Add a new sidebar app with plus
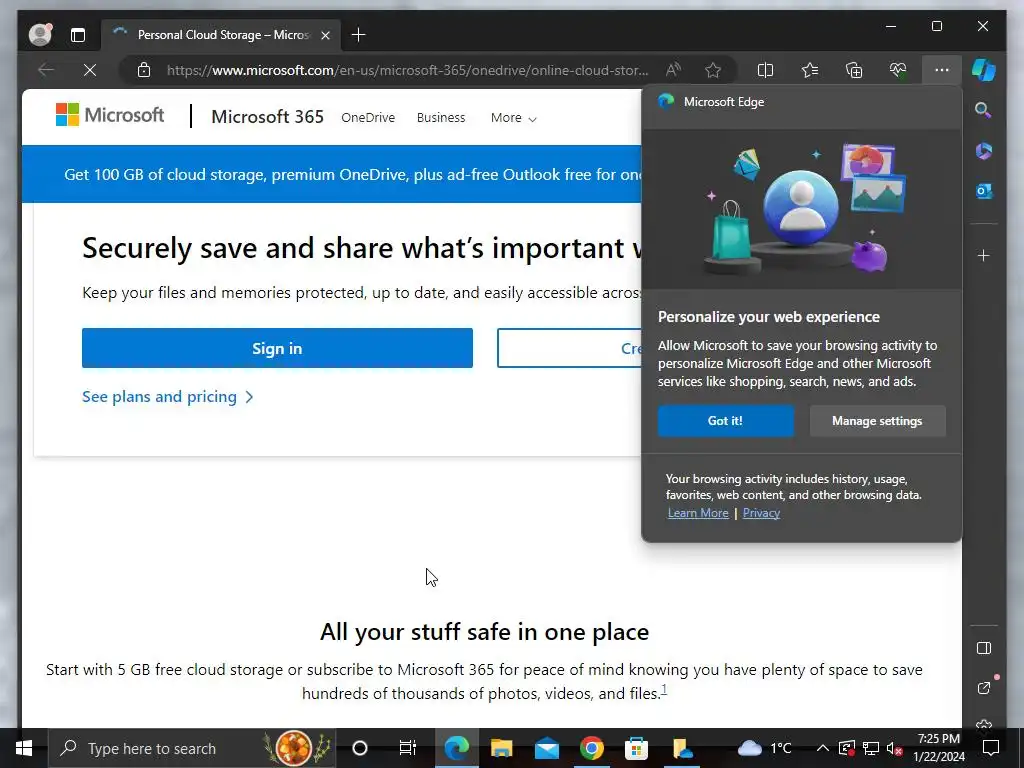This screenshot has height=768, width=1024. 984,255
